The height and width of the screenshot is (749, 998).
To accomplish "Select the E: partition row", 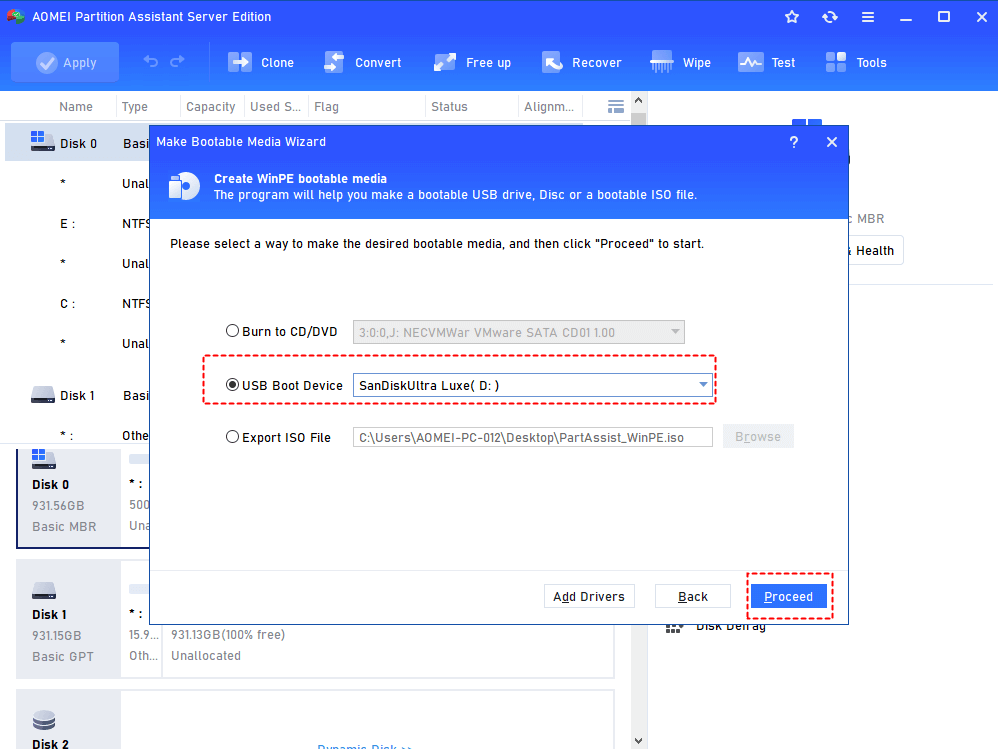I will point(78,223).
